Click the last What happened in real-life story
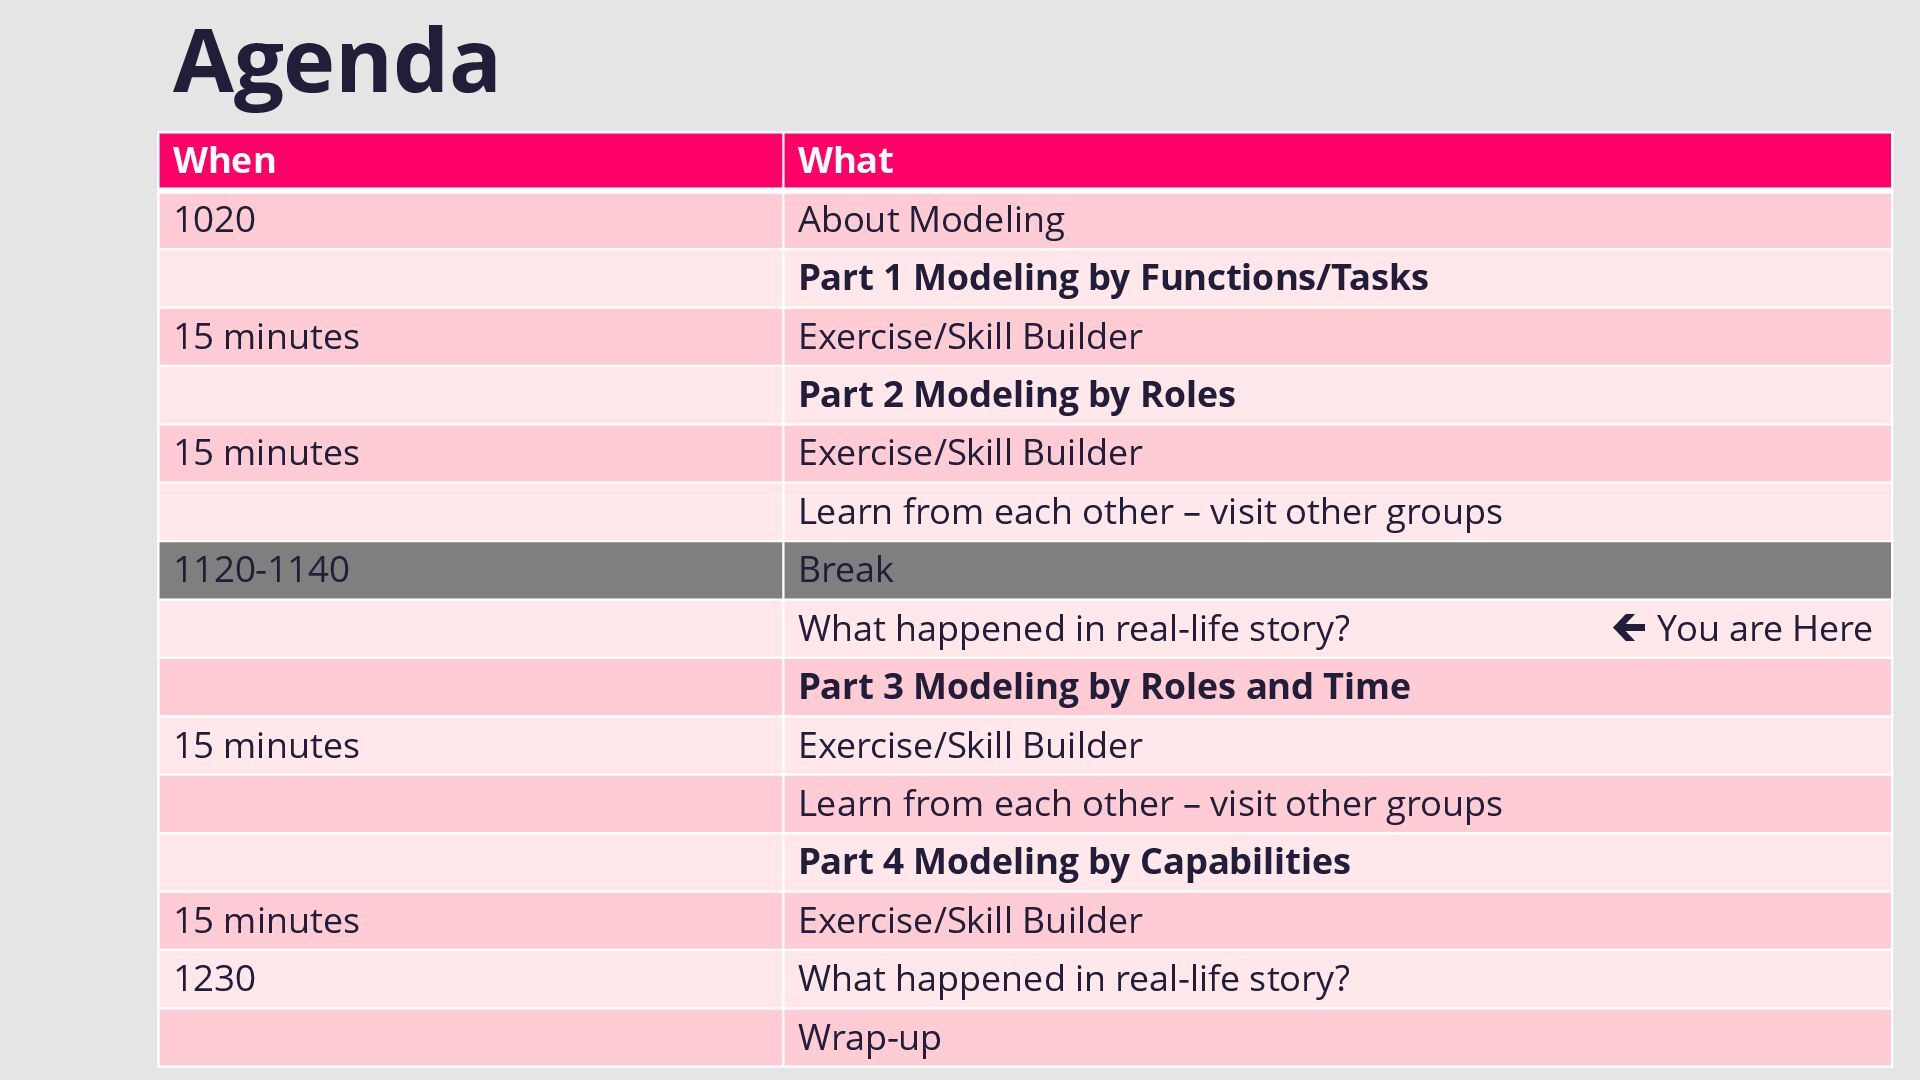1920x1080 pixels. coord(1074,979)
